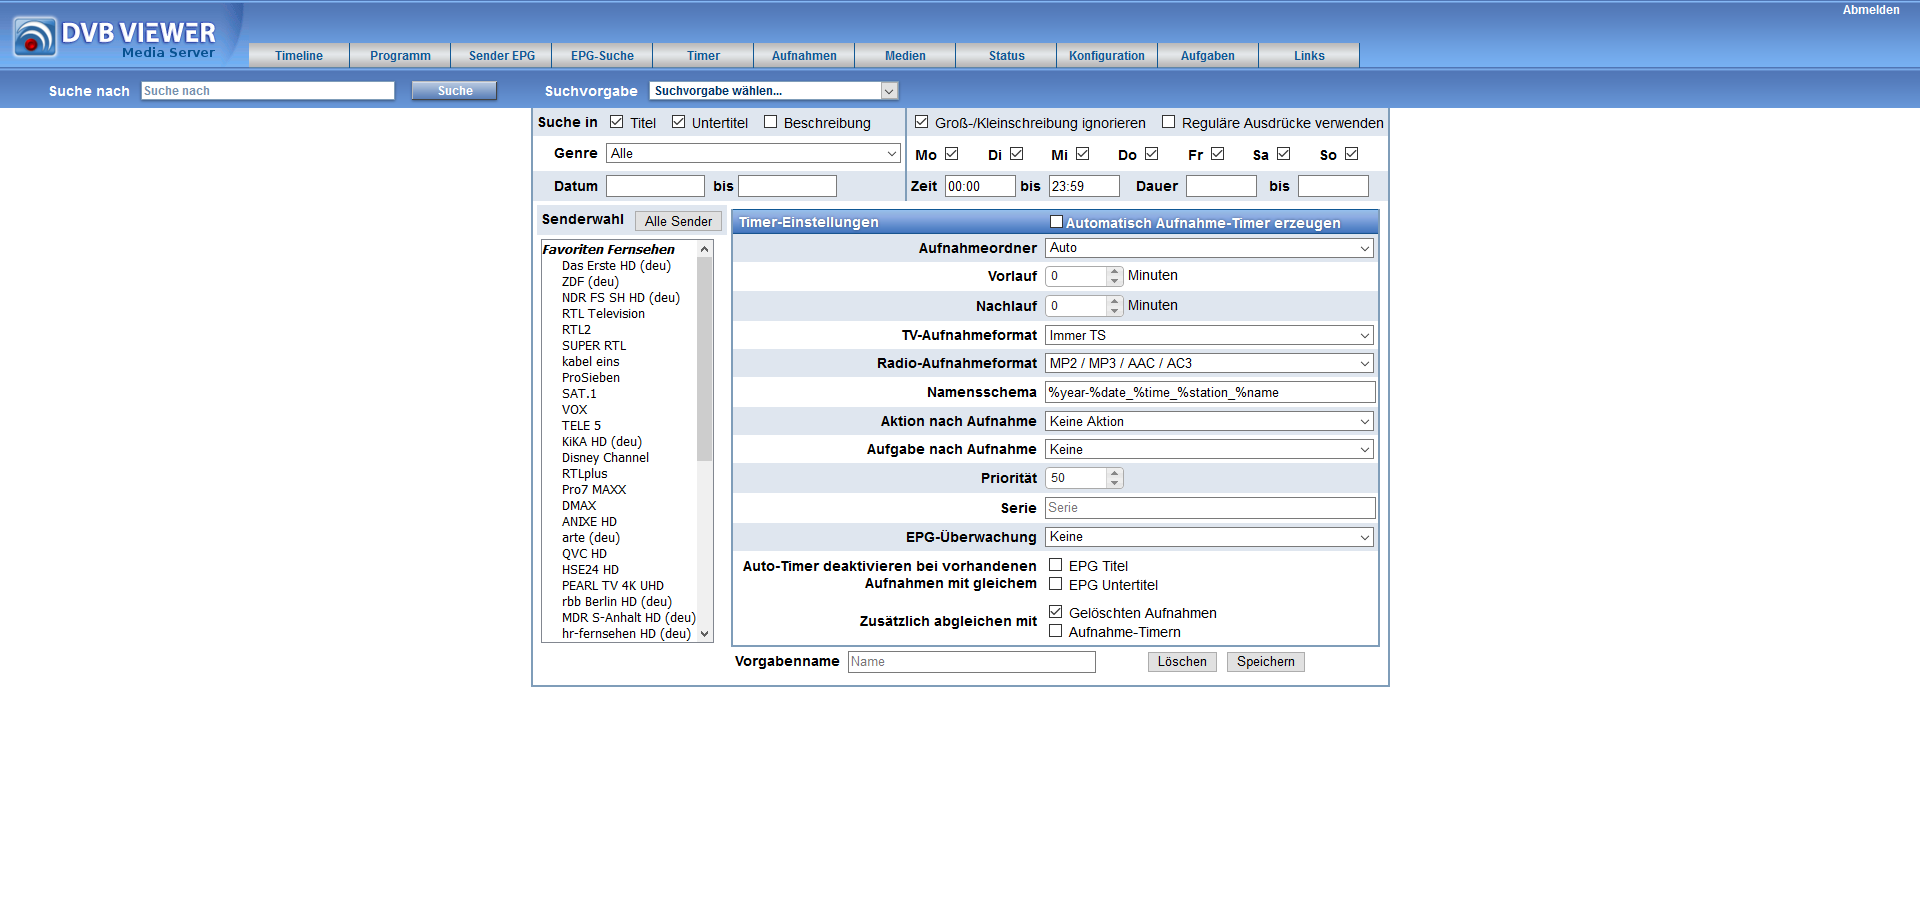Enable Reguläre Ausdrücke verwenden checkbox
The height and width of the screenshot is (916, 1920).
tap(1168, 122)
